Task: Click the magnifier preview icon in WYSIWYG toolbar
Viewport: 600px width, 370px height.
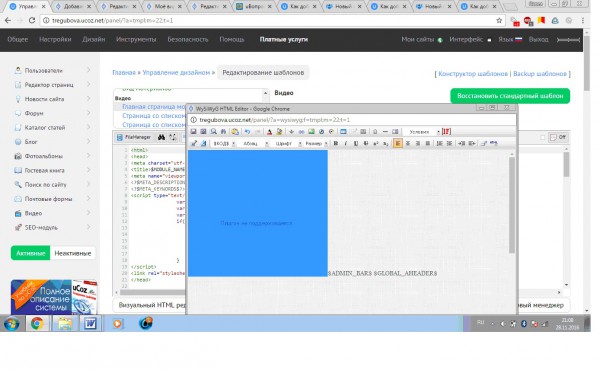Action: tap(214, 132)
